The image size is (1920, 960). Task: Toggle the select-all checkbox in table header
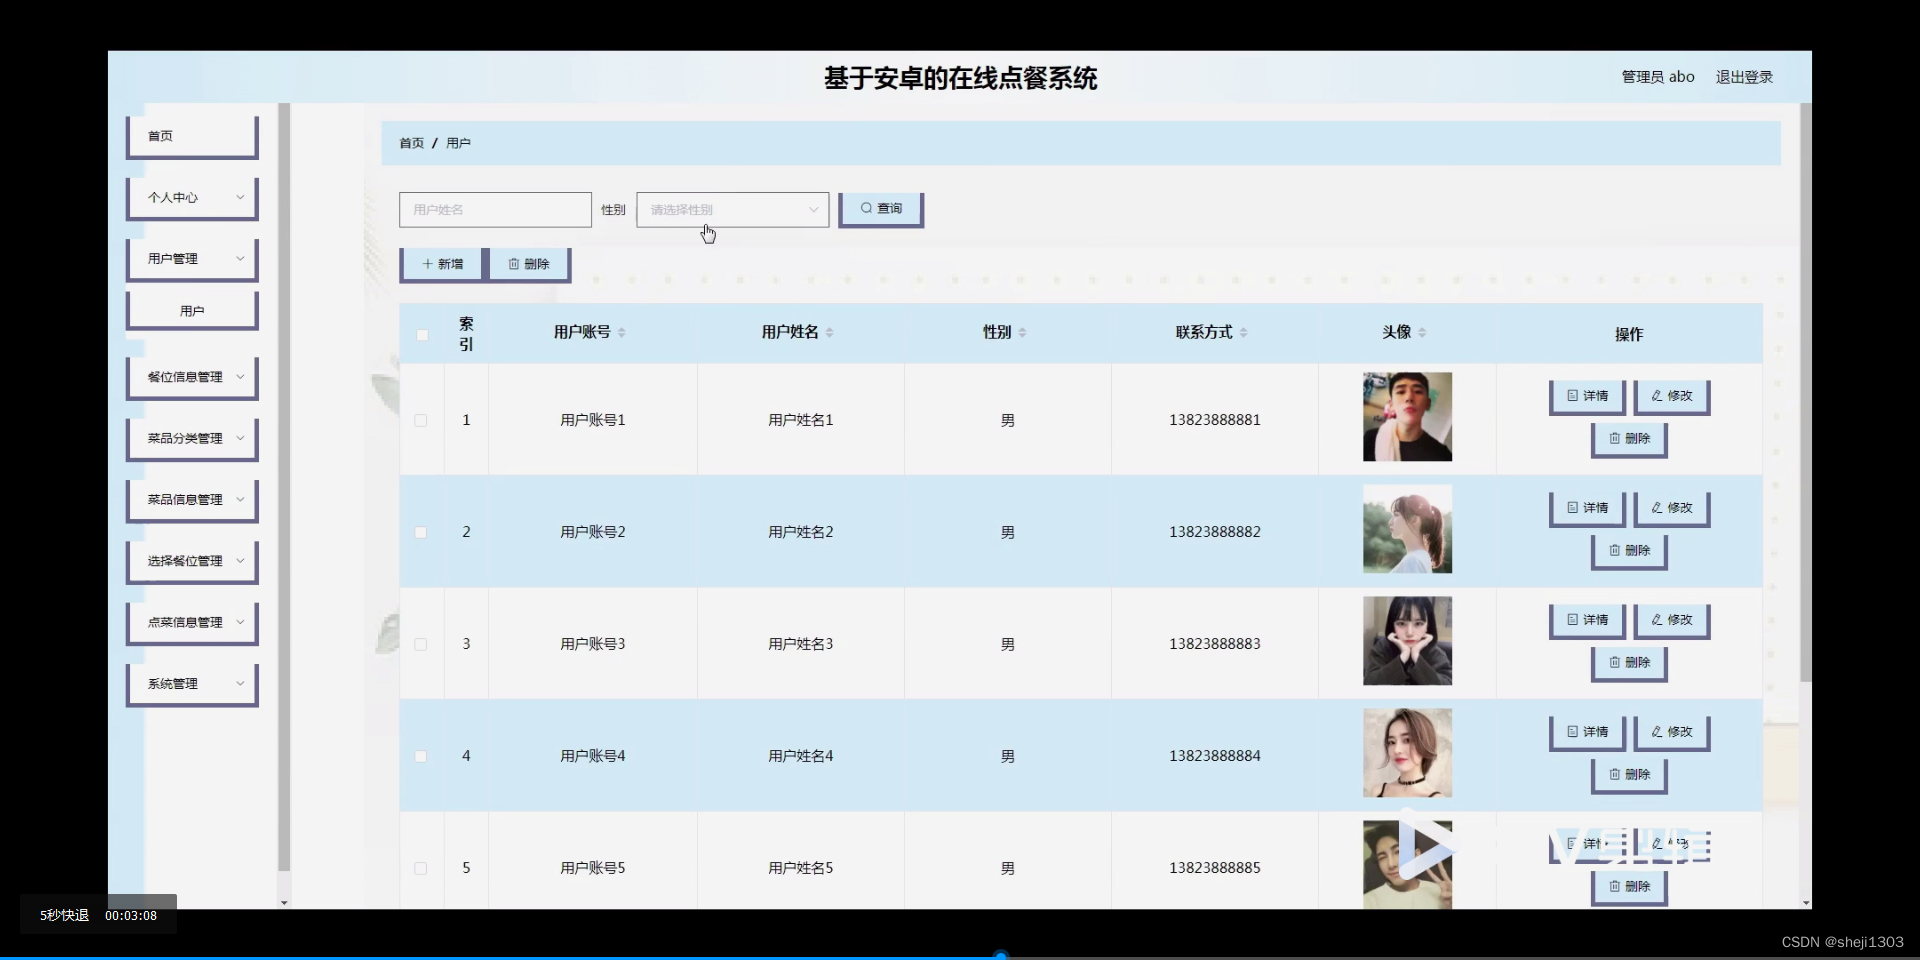tap(421, 334)
